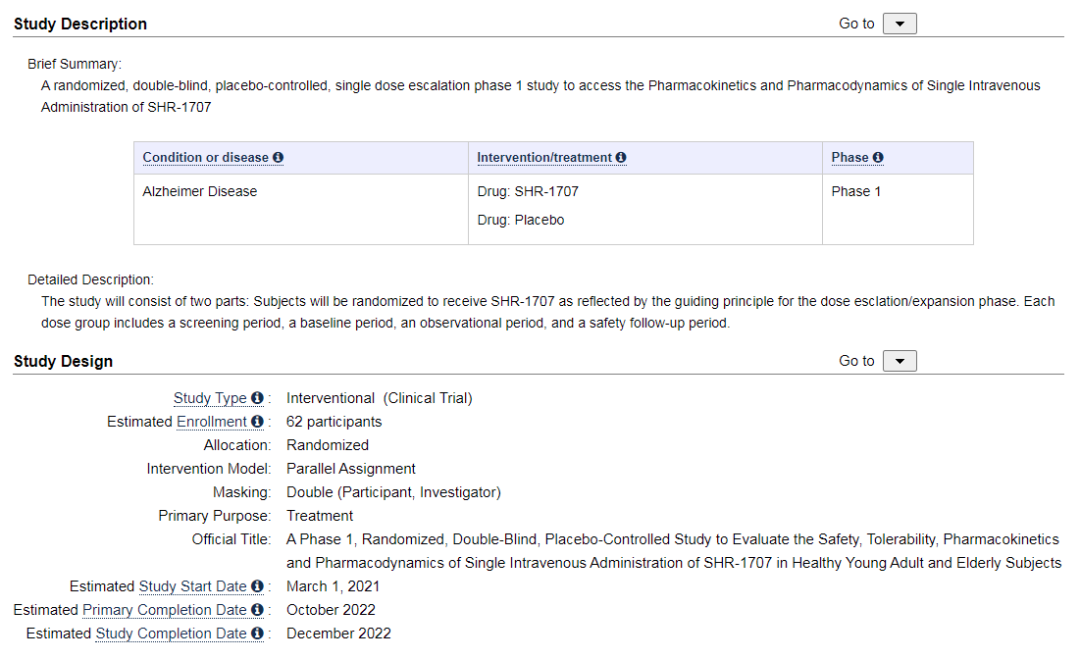Open the Go to dropdown in Study Design
Viewport: 1080px width, 659px height.
click(x=899, y=361)
